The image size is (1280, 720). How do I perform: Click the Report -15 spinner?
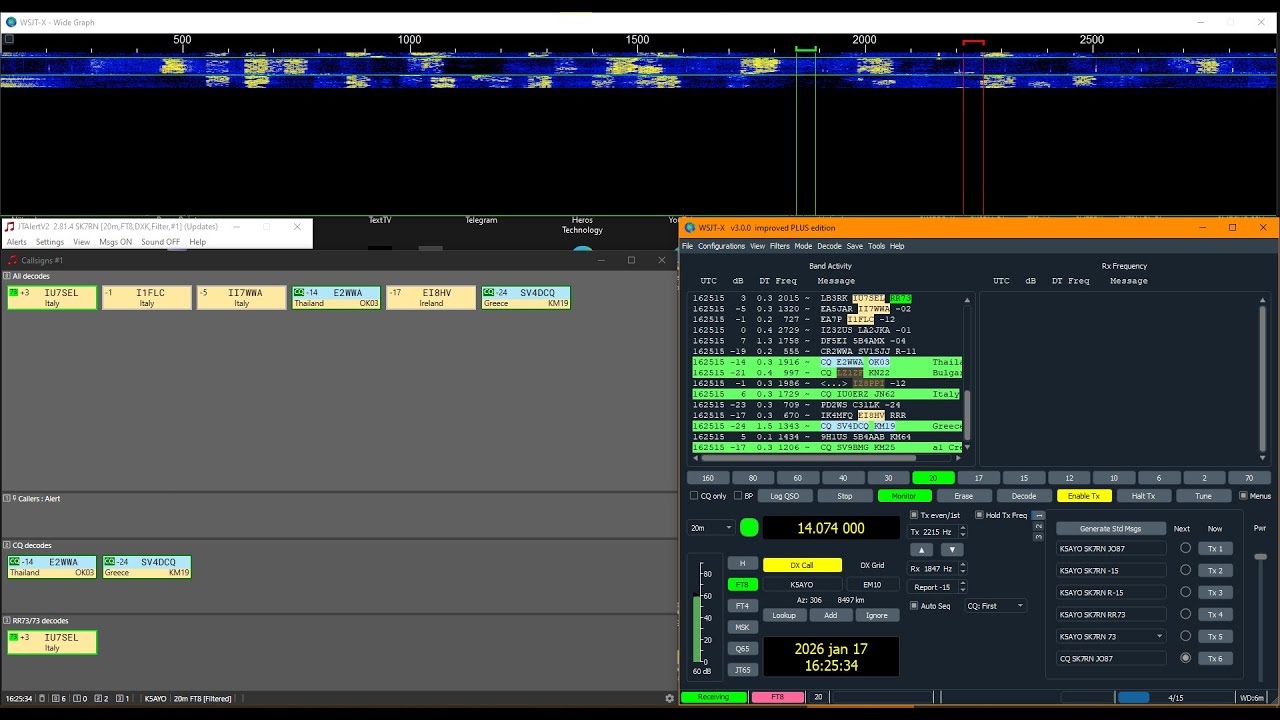pyautogui.click(x=938, y=587)
